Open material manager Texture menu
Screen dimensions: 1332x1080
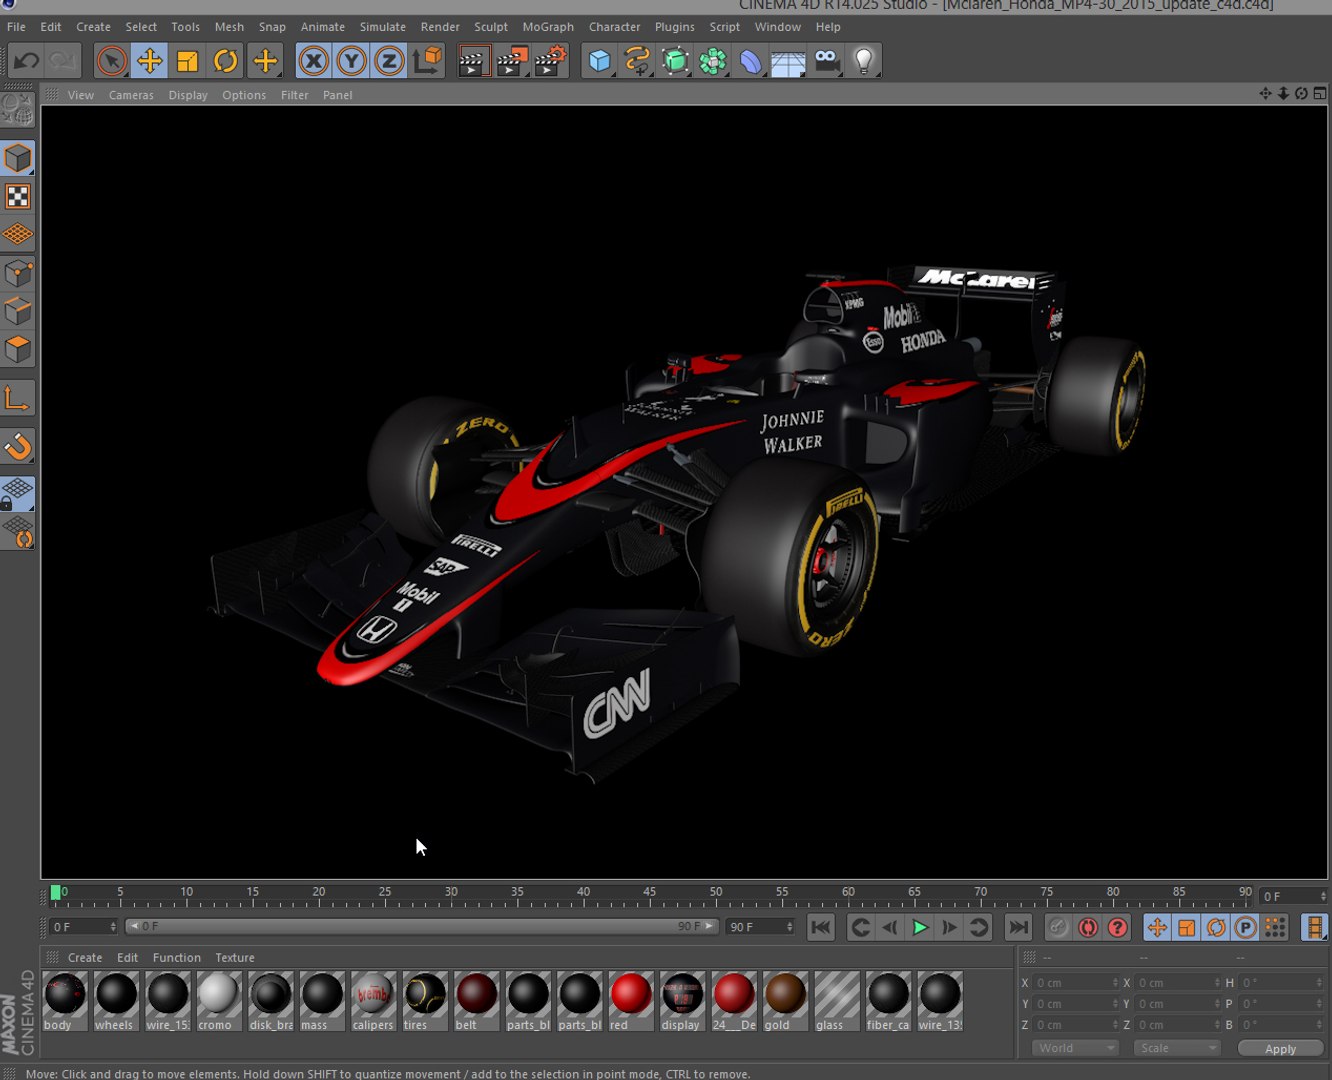[235, 957]
